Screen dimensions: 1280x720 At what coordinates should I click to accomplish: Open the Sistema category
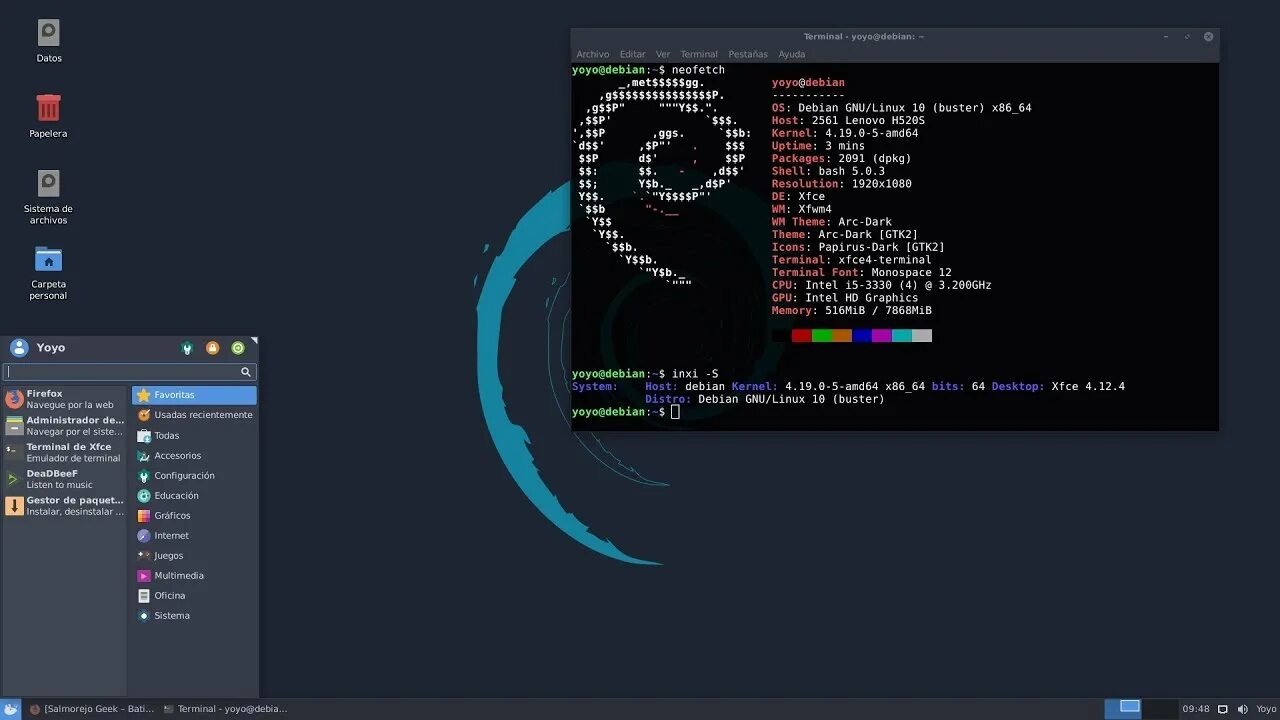click(194, 615)
